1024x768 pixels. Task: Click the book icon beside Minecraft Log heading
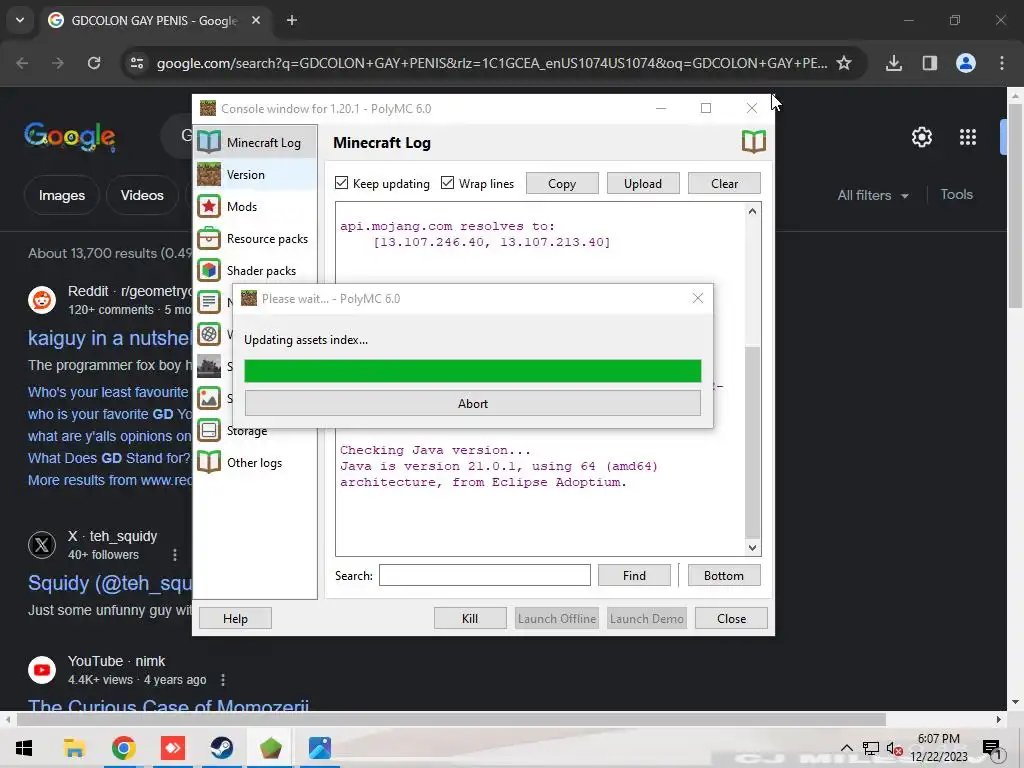[x=754, y=142]
